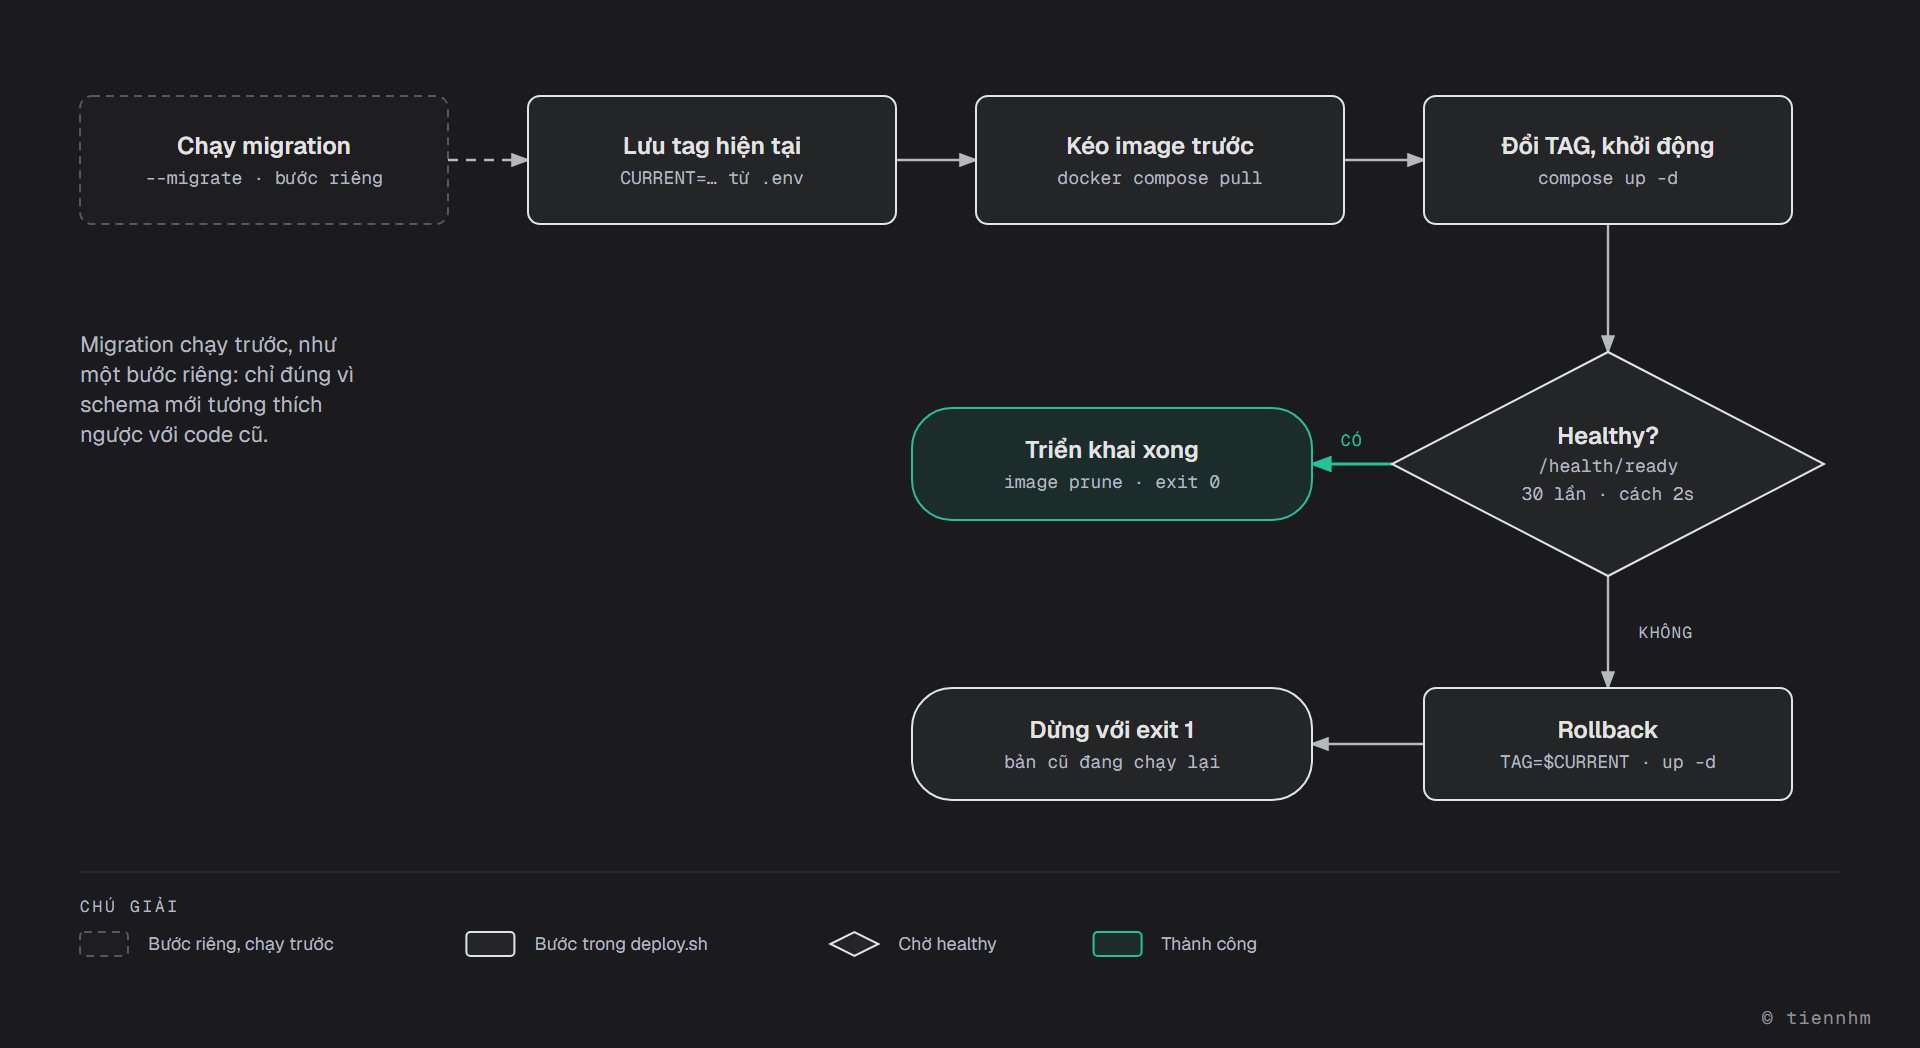Click the "Thành công" legend label
1920x1048 pixels.
click(1209, 944)
